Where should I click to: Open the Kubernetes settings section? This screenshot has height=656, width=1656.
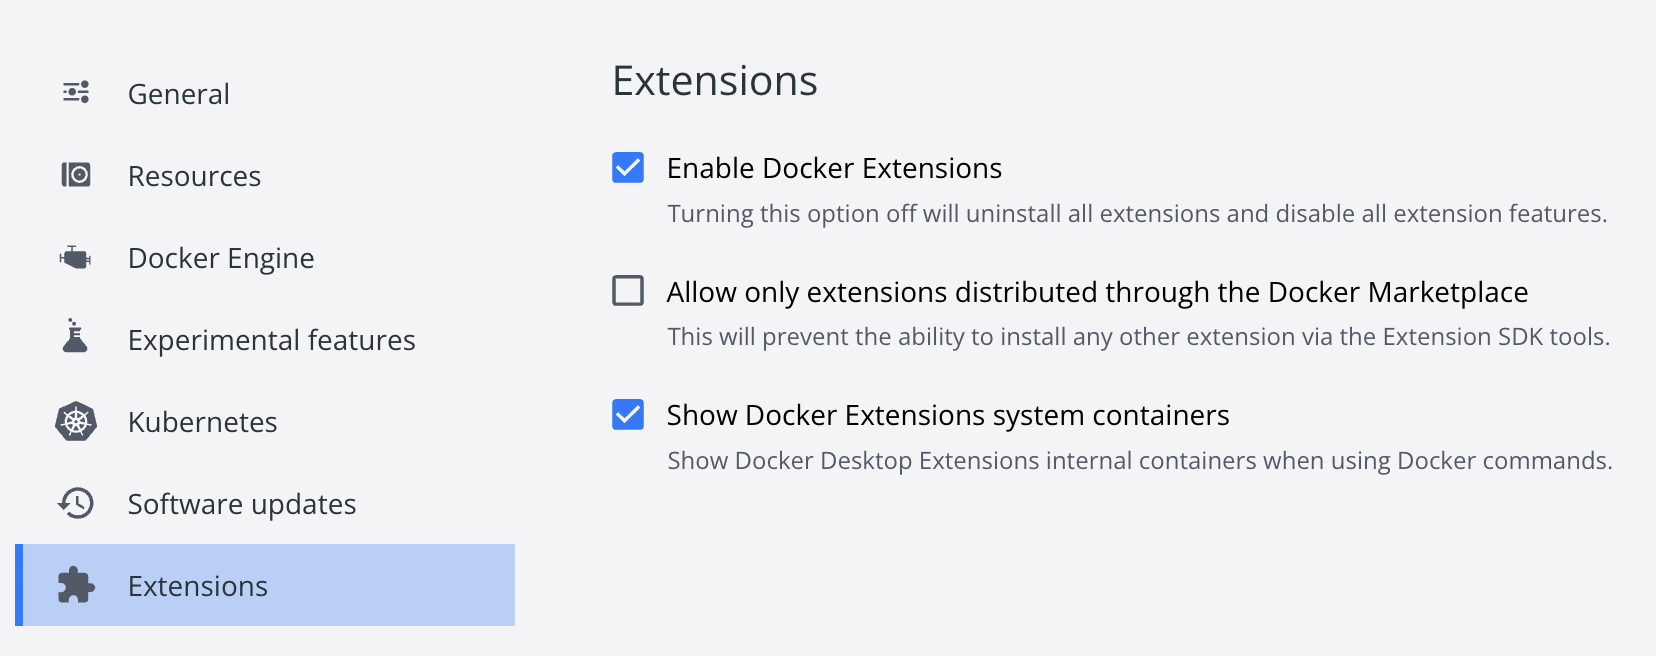click(x=202, y=422)
